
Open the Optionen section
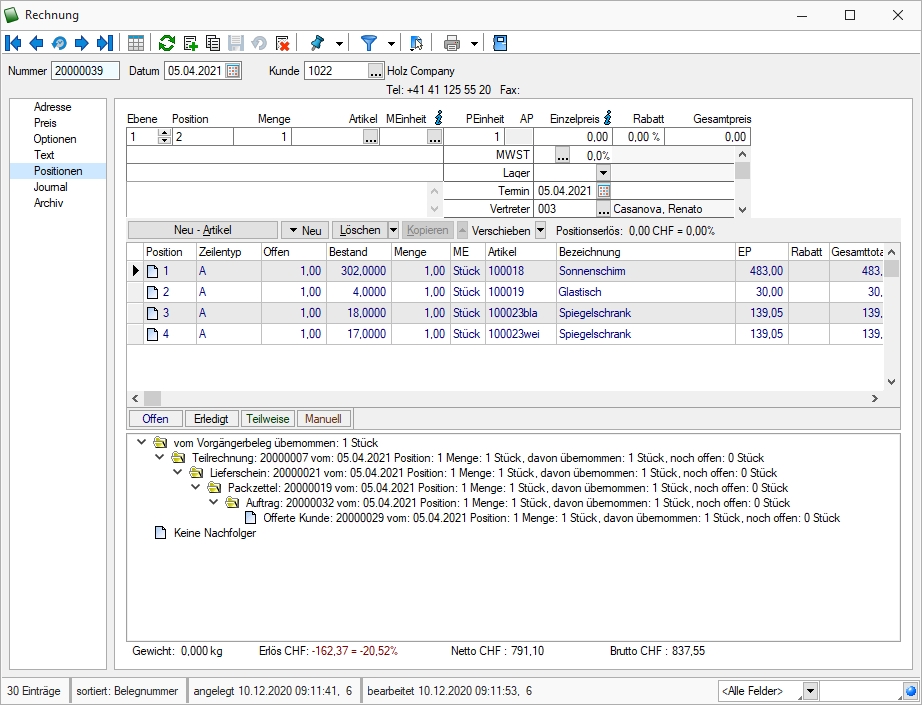pos(55,139)
